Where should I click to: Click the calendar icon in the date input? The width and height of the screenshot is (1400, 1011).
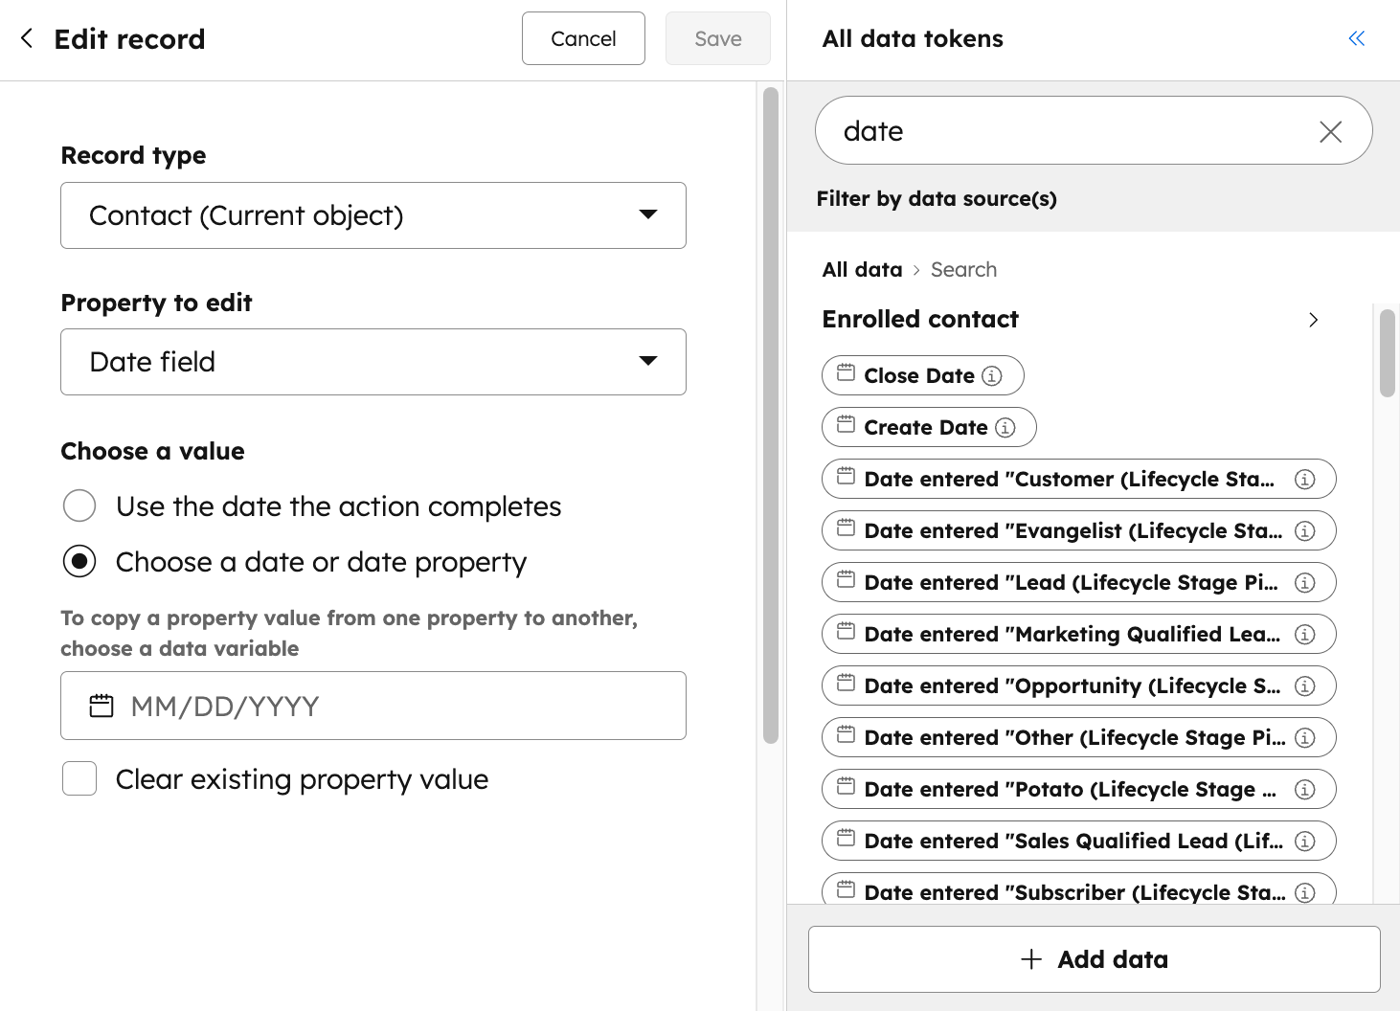tap(102, 706)
